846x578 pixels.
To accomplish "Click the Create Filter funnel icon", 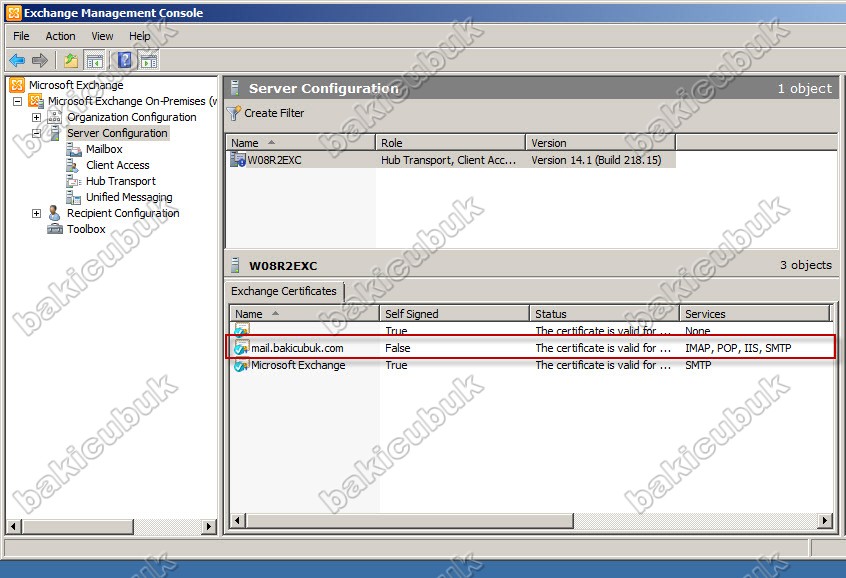I will pos(234,113).
